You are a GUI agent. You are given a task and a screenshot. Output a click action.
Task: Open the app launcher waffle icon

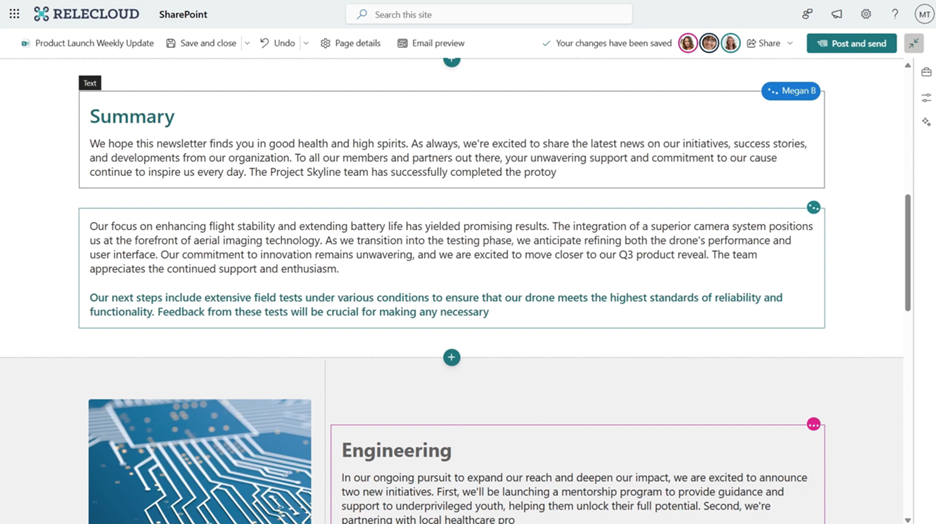click(x=14, y=14)
